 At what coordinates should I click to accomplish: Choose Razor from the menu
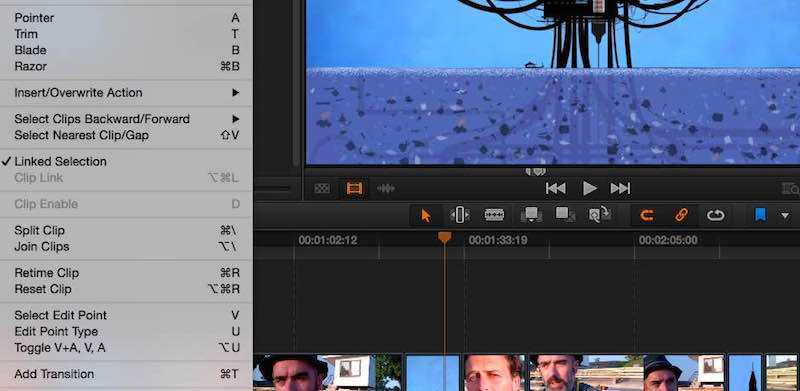coord(126,66)
